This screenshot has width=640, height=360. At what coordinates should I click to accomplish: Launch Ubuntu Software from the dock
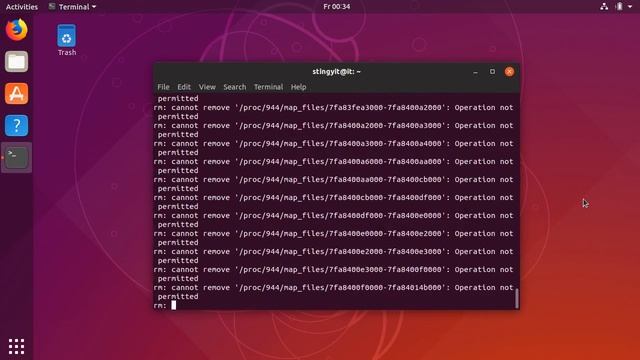click(x=16, y=93)
